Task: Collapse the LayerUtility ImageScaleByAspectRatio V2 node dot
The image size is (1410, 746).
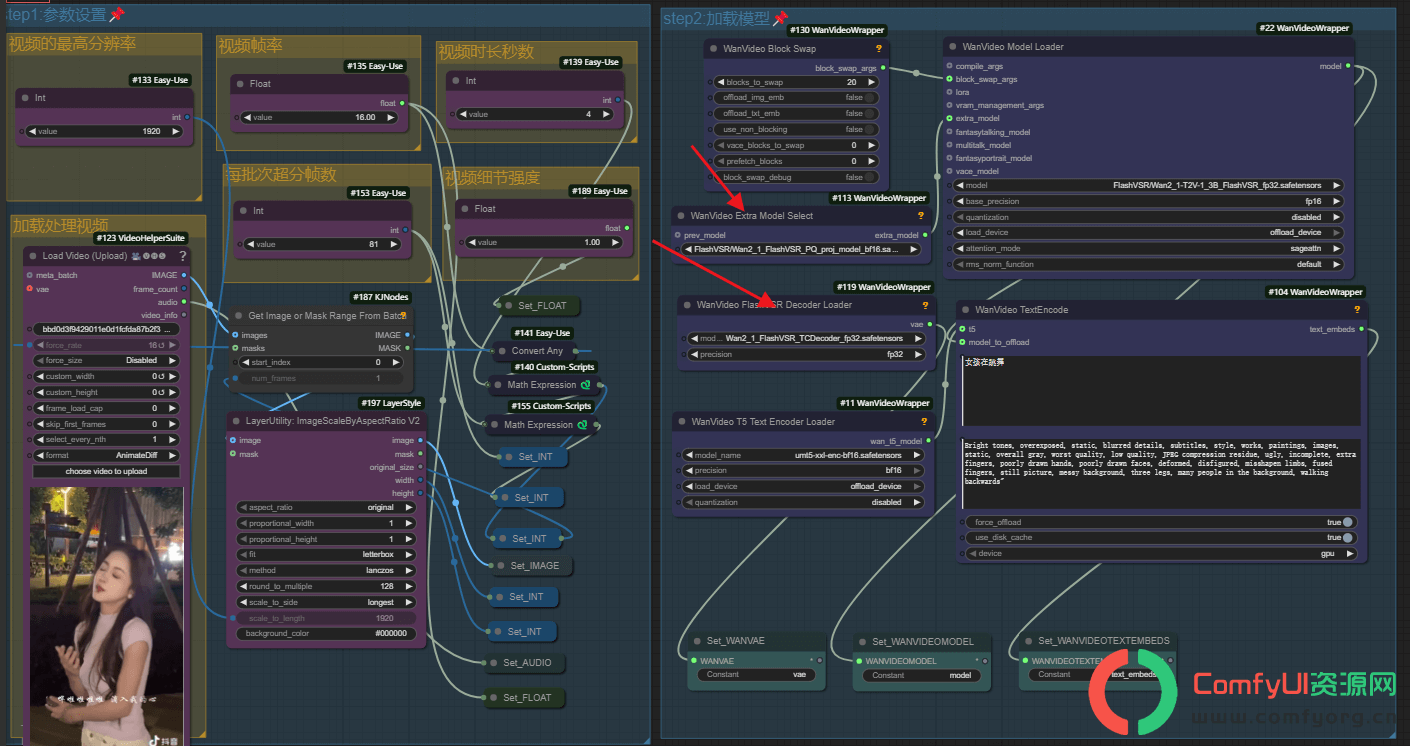Action: point(237,421)
